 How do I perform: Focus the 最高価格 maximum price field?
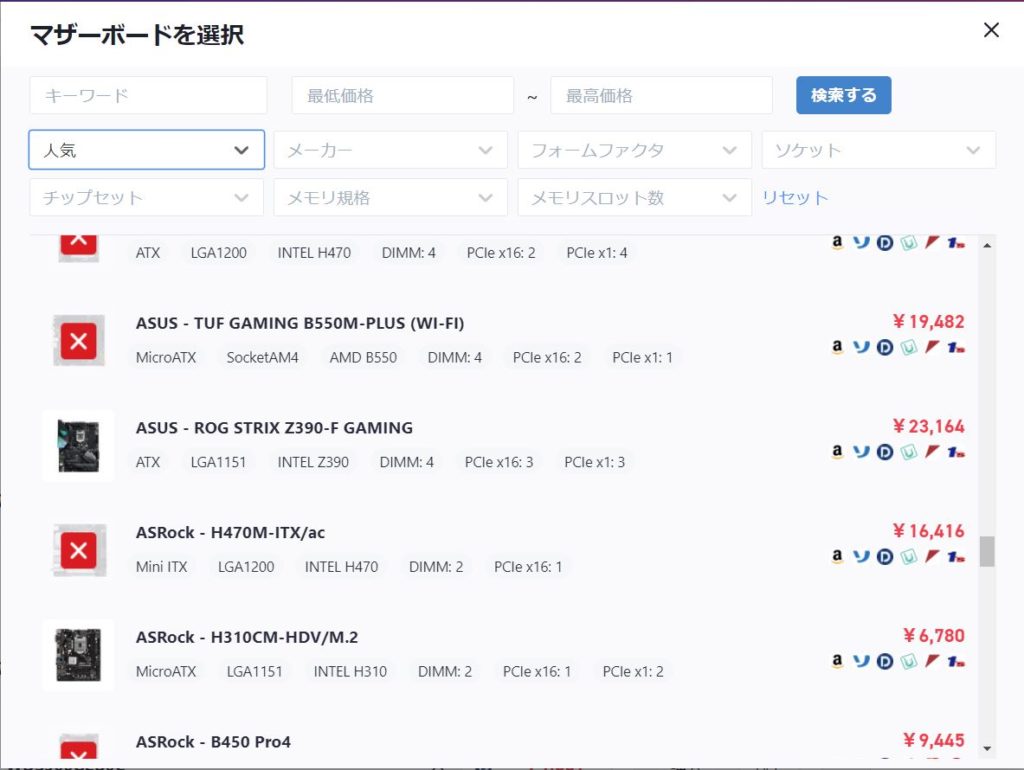662,95
